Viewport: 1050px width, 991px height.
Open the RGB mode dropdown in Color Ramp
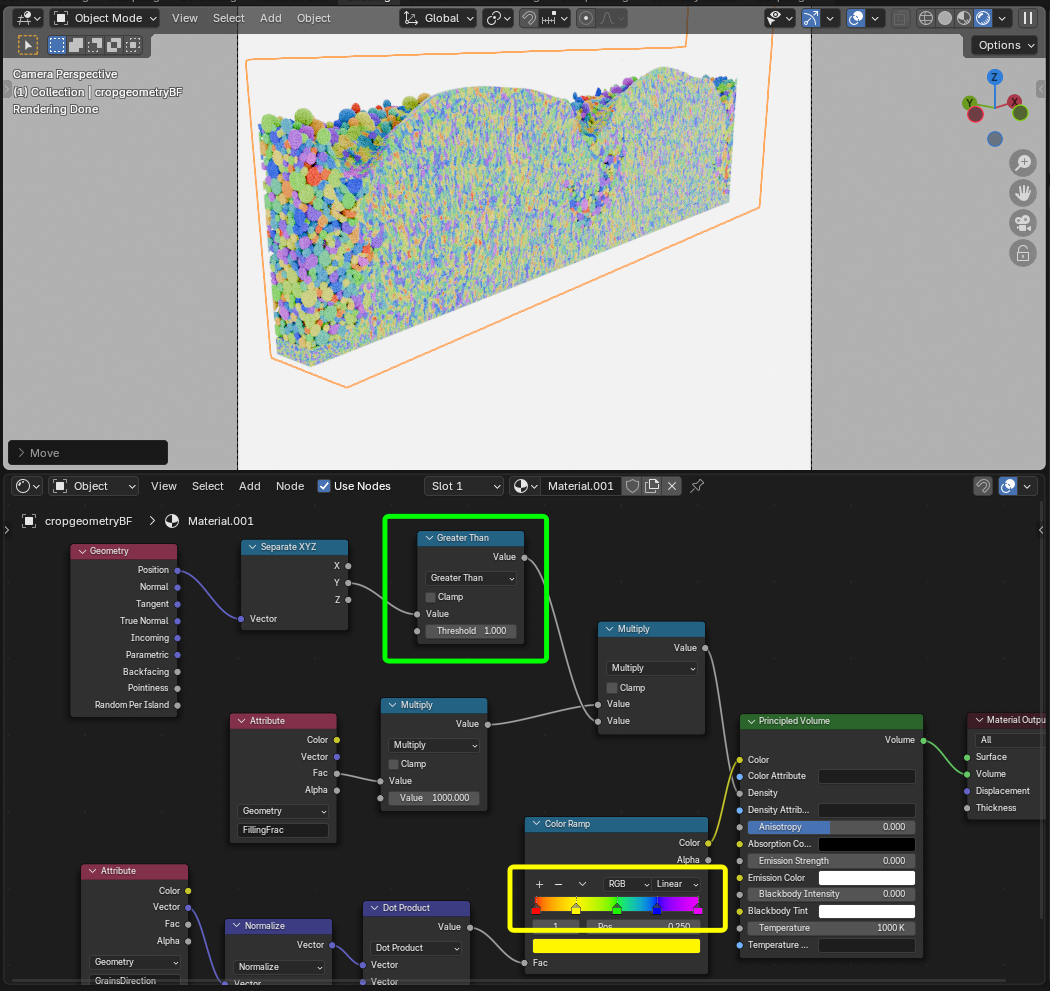point(626,884)
